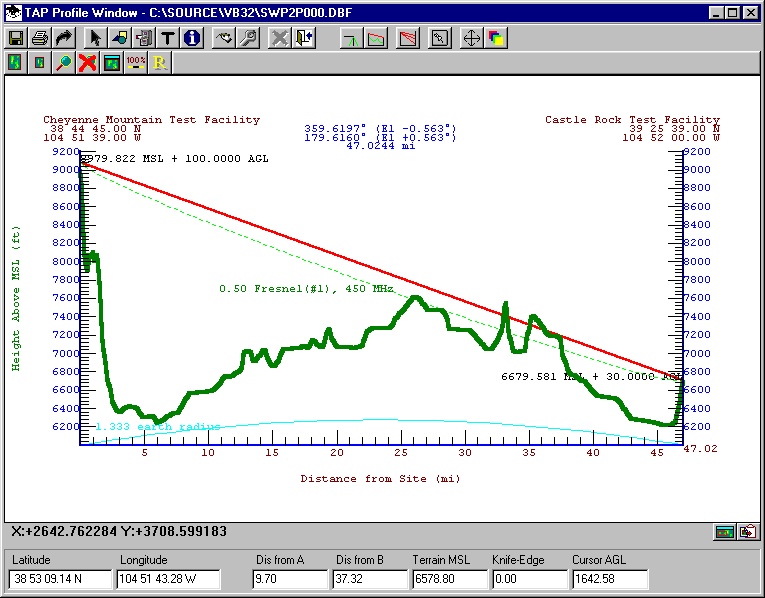Screen dimensions: 765x598
Task: Click in the Latitude field
Action: (x=60, y=579)
